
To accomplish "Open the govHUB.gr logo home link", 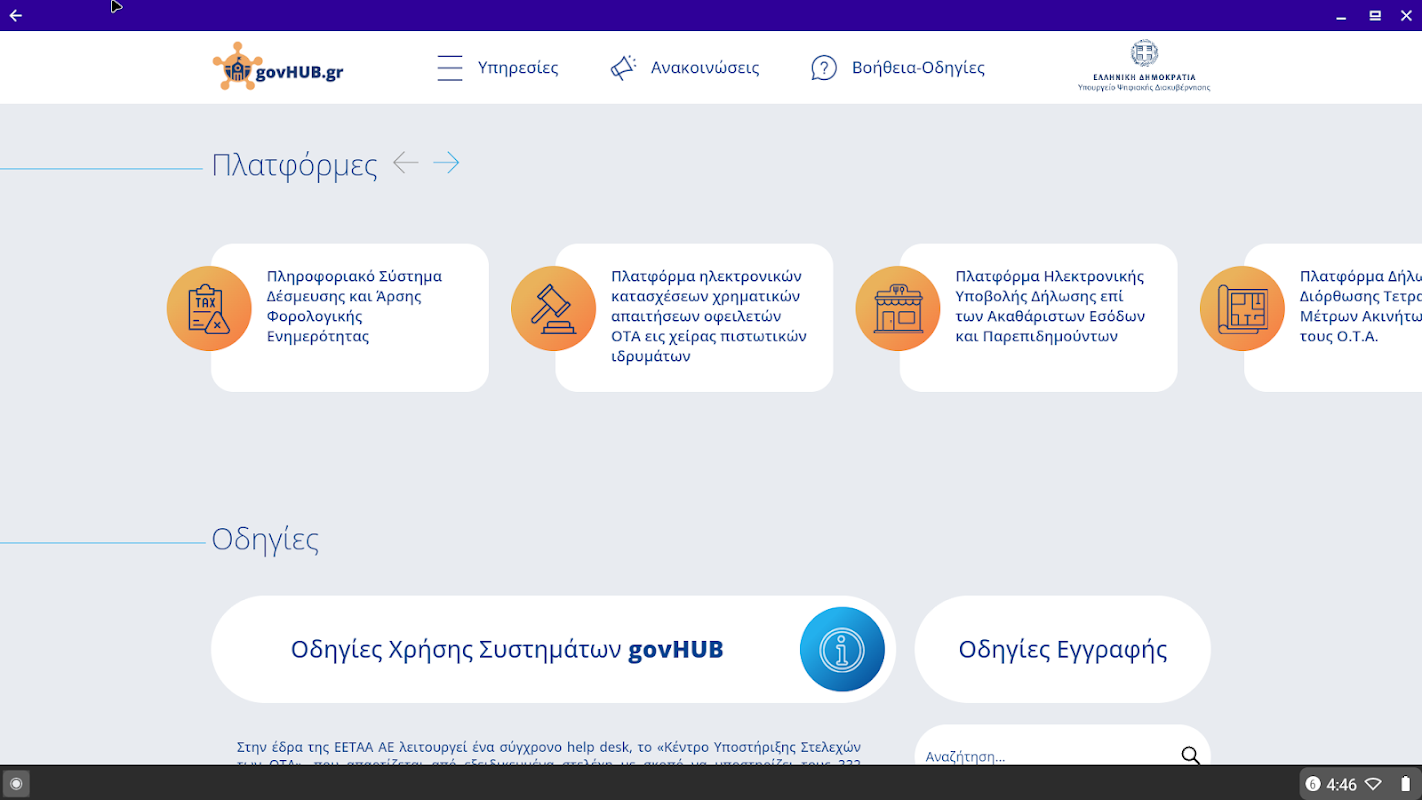I will (x=278, y=67).
